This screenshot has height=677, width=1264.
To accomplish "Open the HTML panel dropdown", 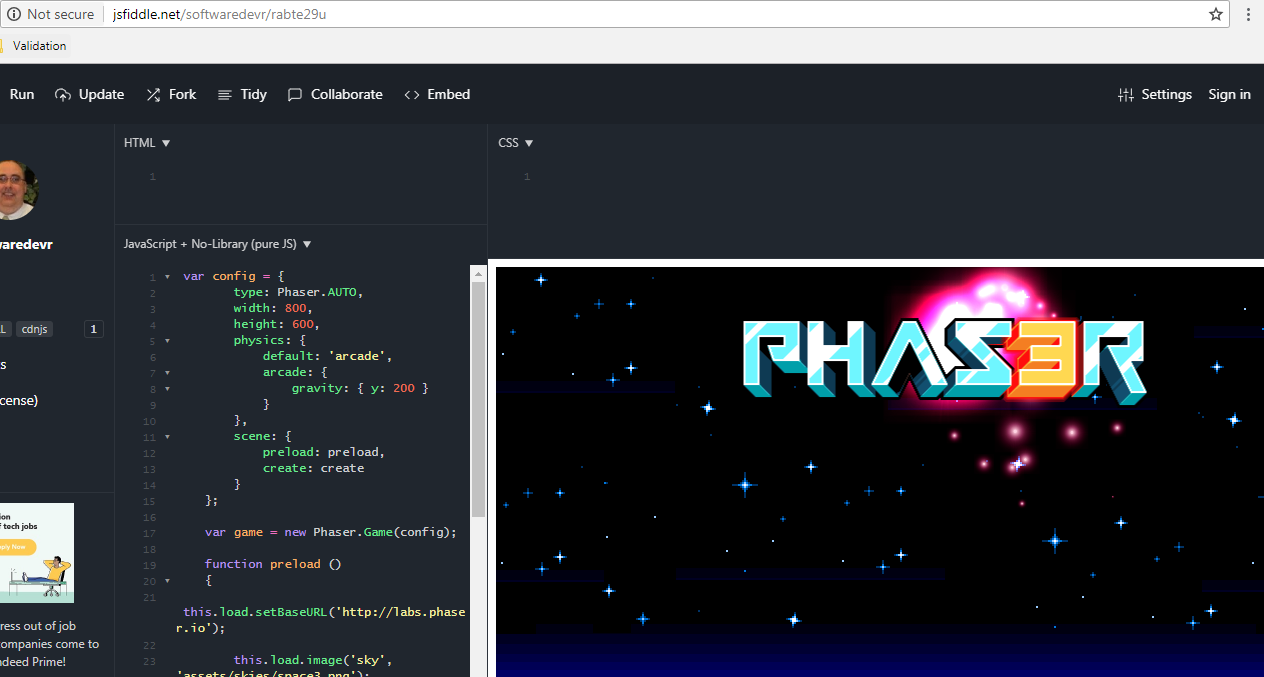I will (165, 142).
